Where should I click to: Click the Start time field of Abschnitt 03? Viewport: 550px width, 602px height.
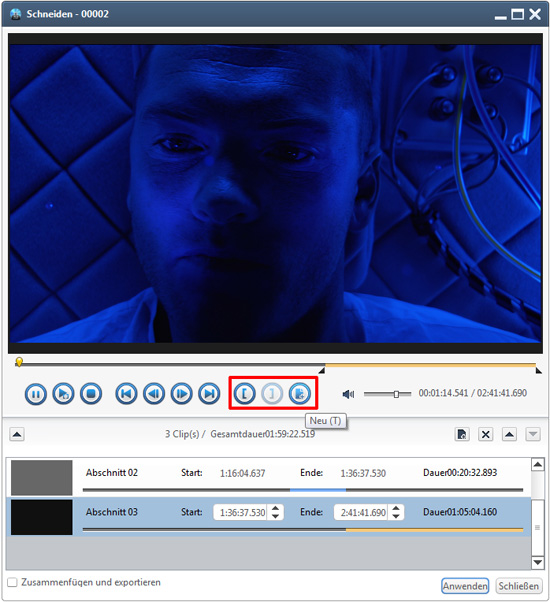coord(241,513)
